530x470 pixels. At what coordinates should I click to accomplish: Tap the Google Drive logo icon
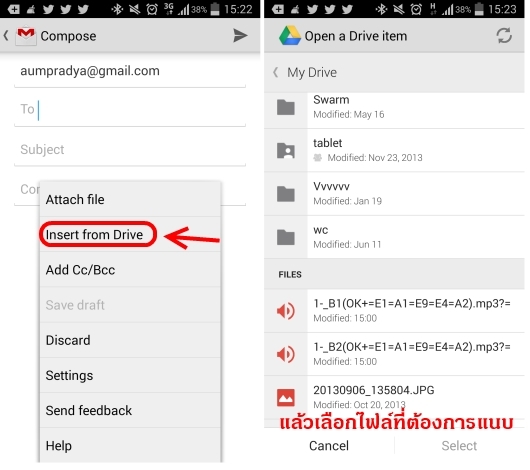pos(290,36)
